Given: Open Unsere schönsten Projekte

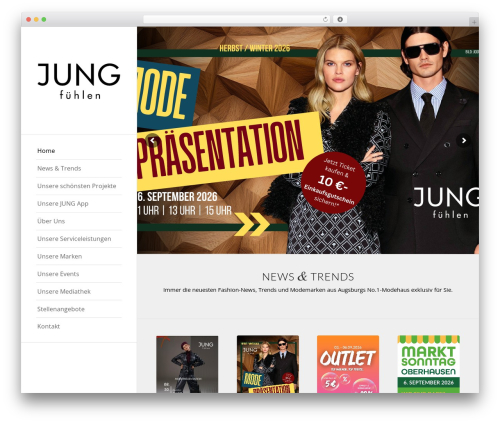Looking at the screenshot, I should tap(77, 186).
